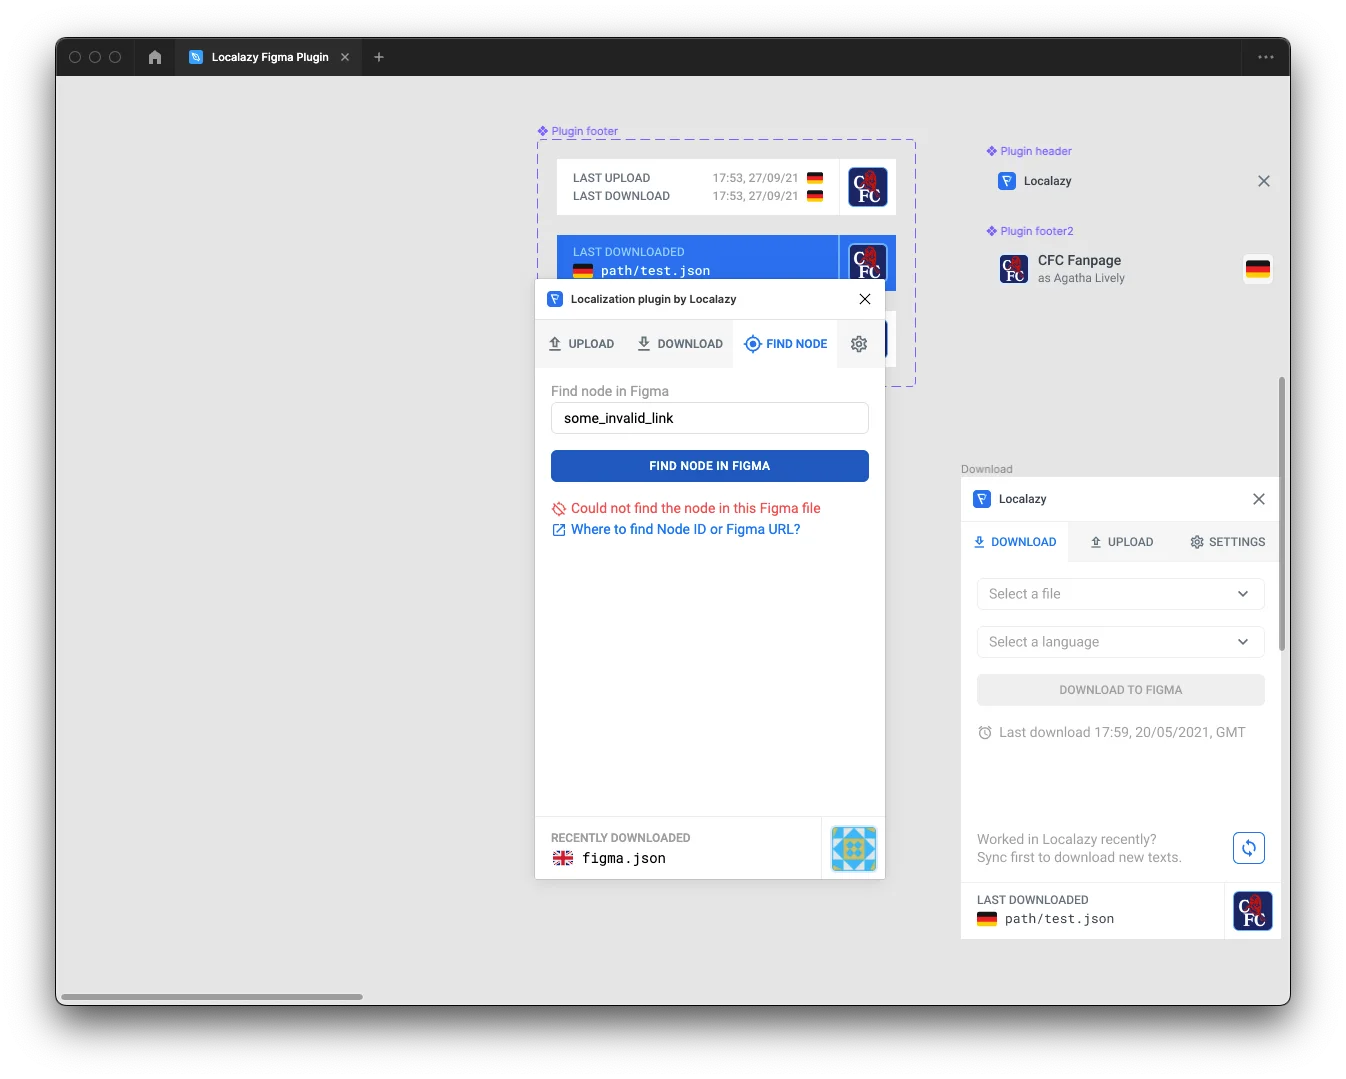The height and width of the screenshot is (1079, 1346).
Task: Click the Find node in Figma input field
Action: point(709,418)
